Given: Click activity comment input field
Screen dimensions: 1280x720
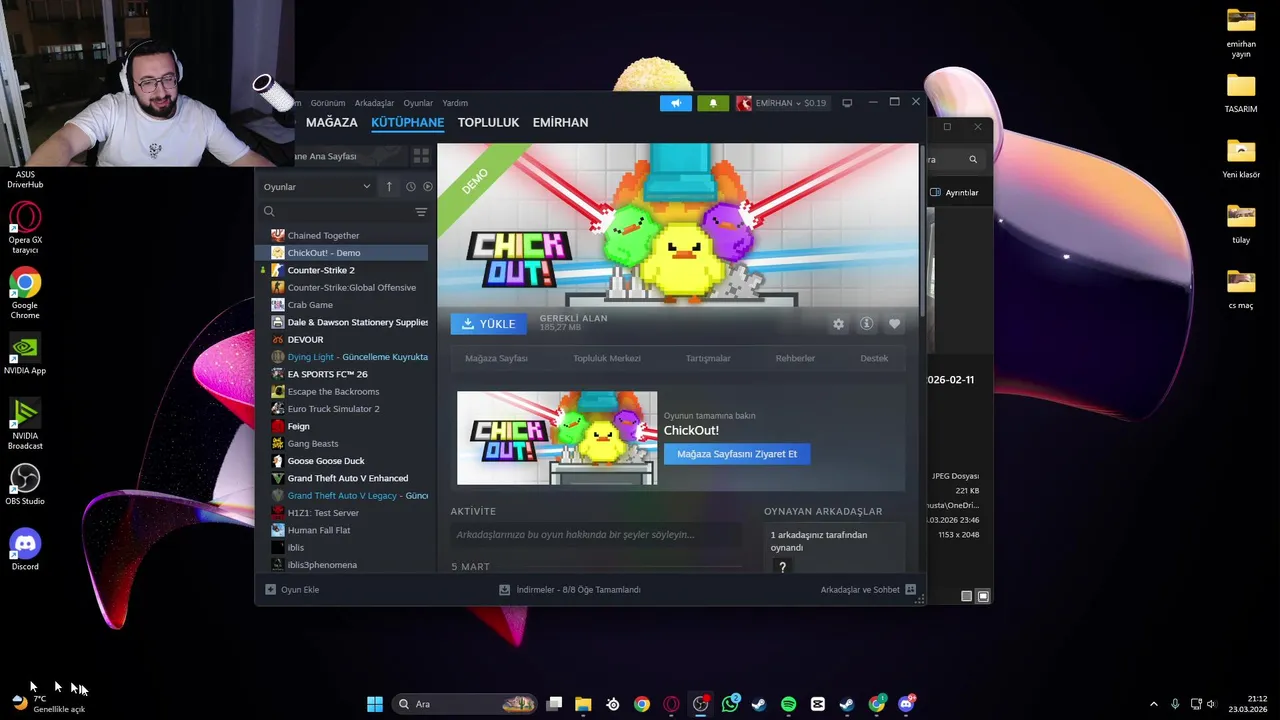Looking at the screenshot, I should [x=596, y=535].
